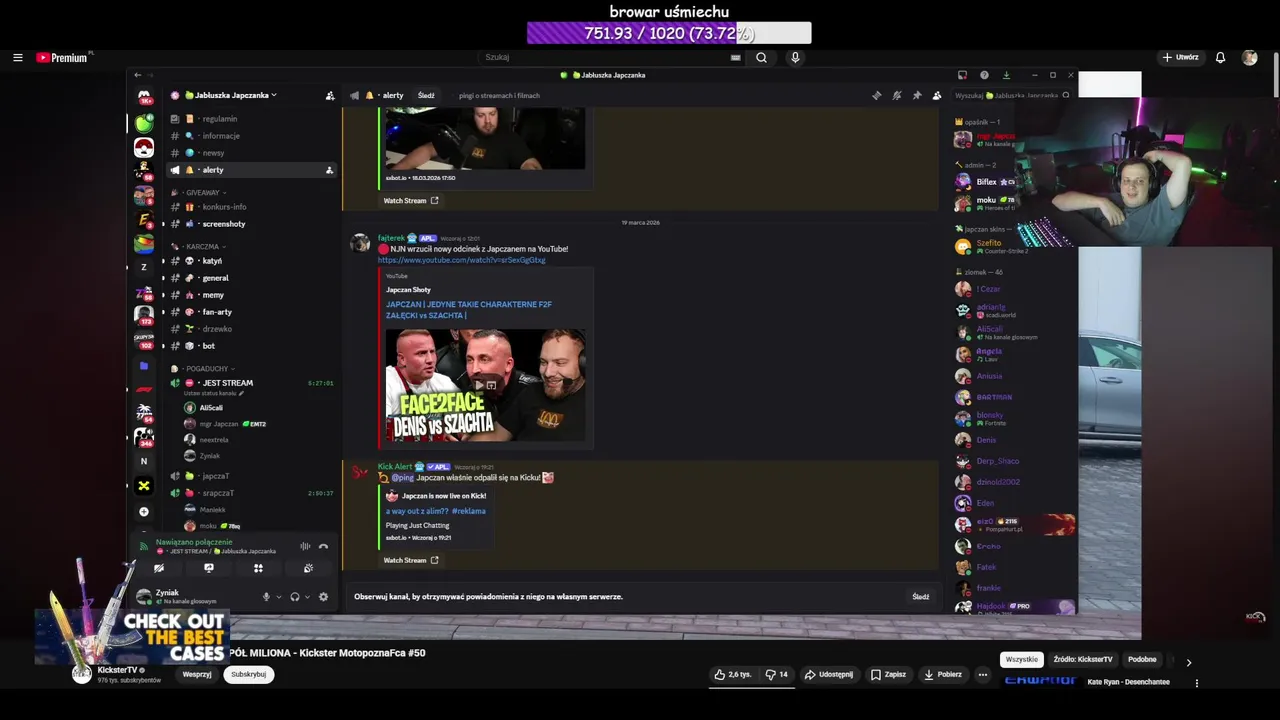Image resolution: width=1280 pixels, height=720 pixels.
Task: Open Discord help question mark icon
Action: [x=984, y=75]
